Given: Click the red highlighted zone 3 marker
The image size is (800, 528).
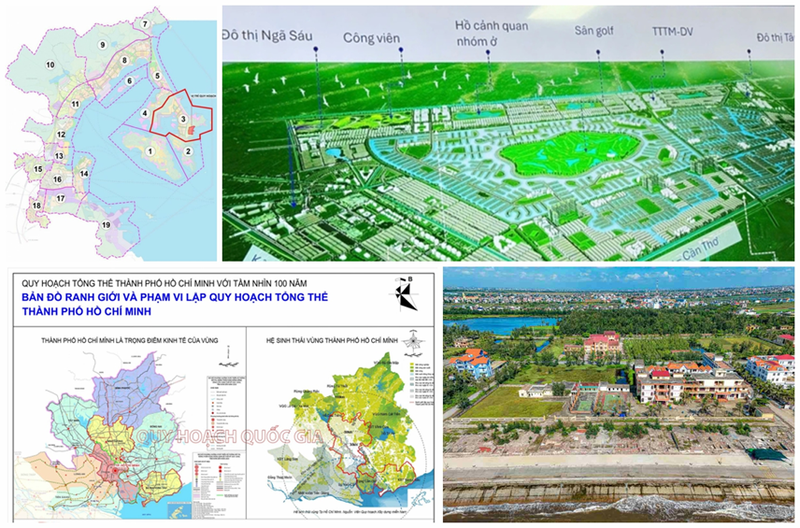Looking at the screenshot, I should tap(183, 120).
